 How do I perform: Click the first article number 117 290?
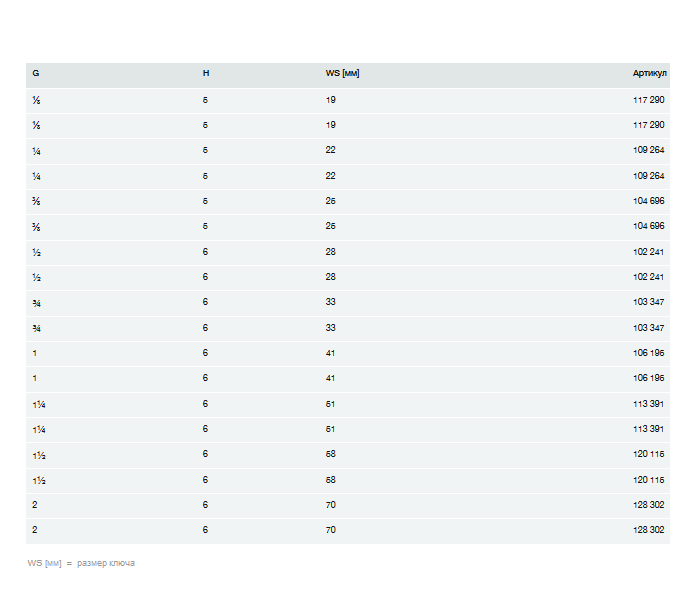(x=648, y=100)
